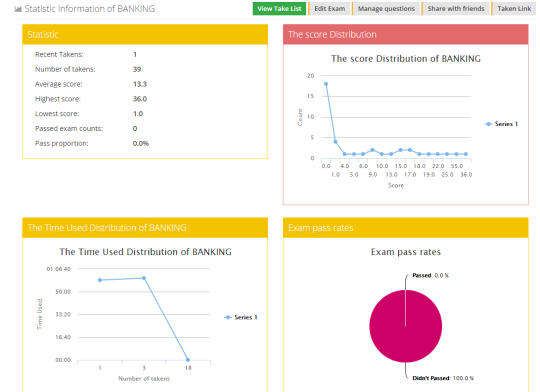Click the Passed 0.0 % pie label
Image resolution: width=540 pixels, height=392 pixels.
click(x=430, y=276)
